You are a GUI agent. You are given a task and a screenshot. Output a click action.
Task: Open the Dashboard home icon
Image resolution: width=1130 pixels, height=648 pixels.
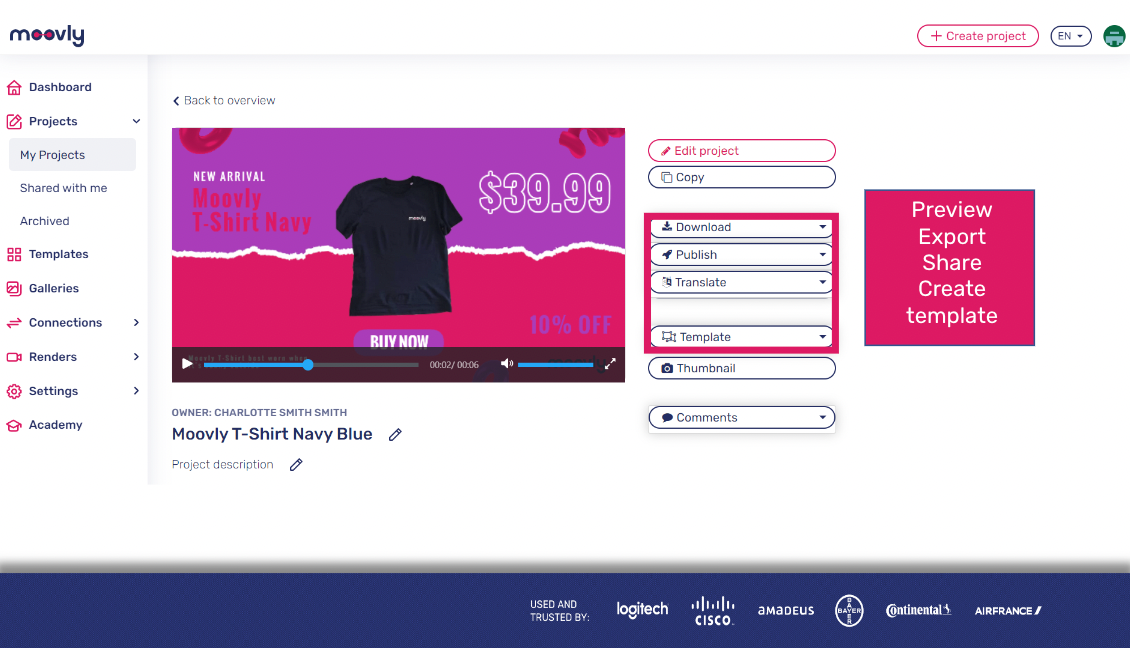tap(14, 87)
